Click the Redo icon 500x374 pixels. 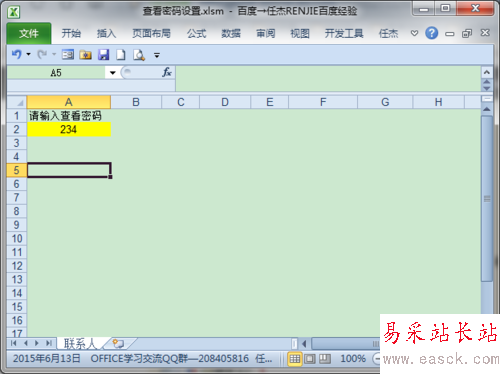42,54
